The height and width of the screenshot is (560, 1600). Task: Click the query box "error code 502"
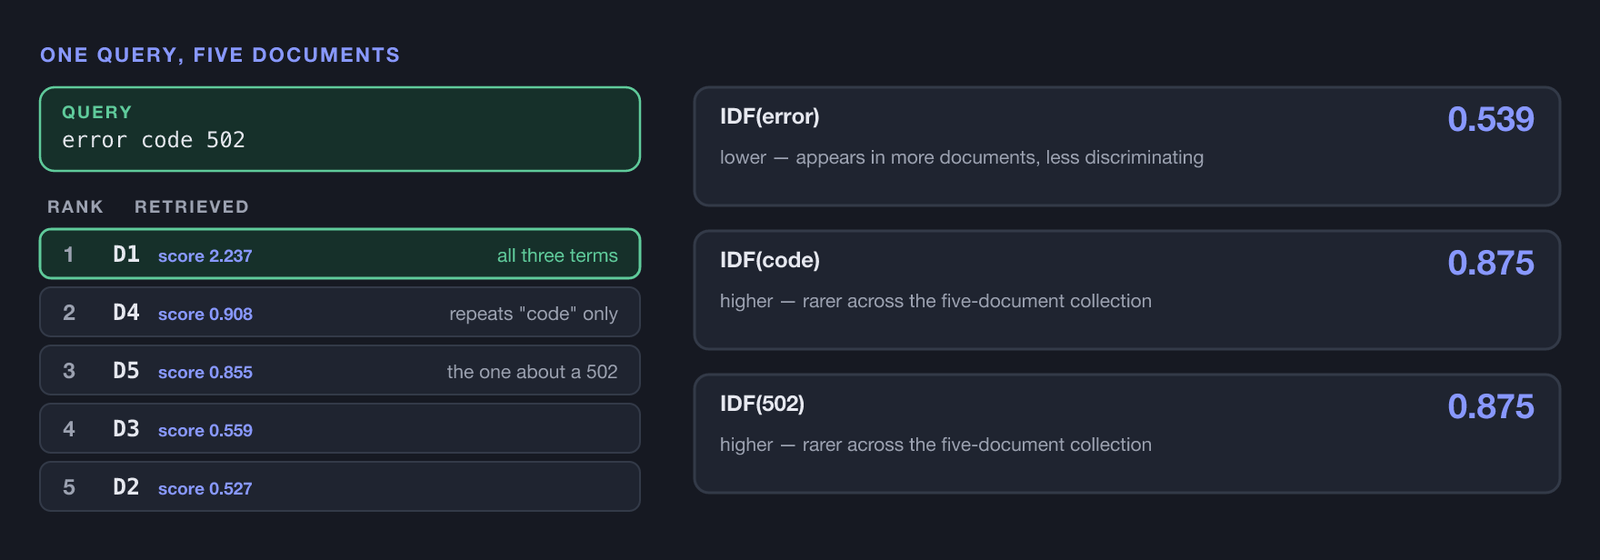point(340,129)
